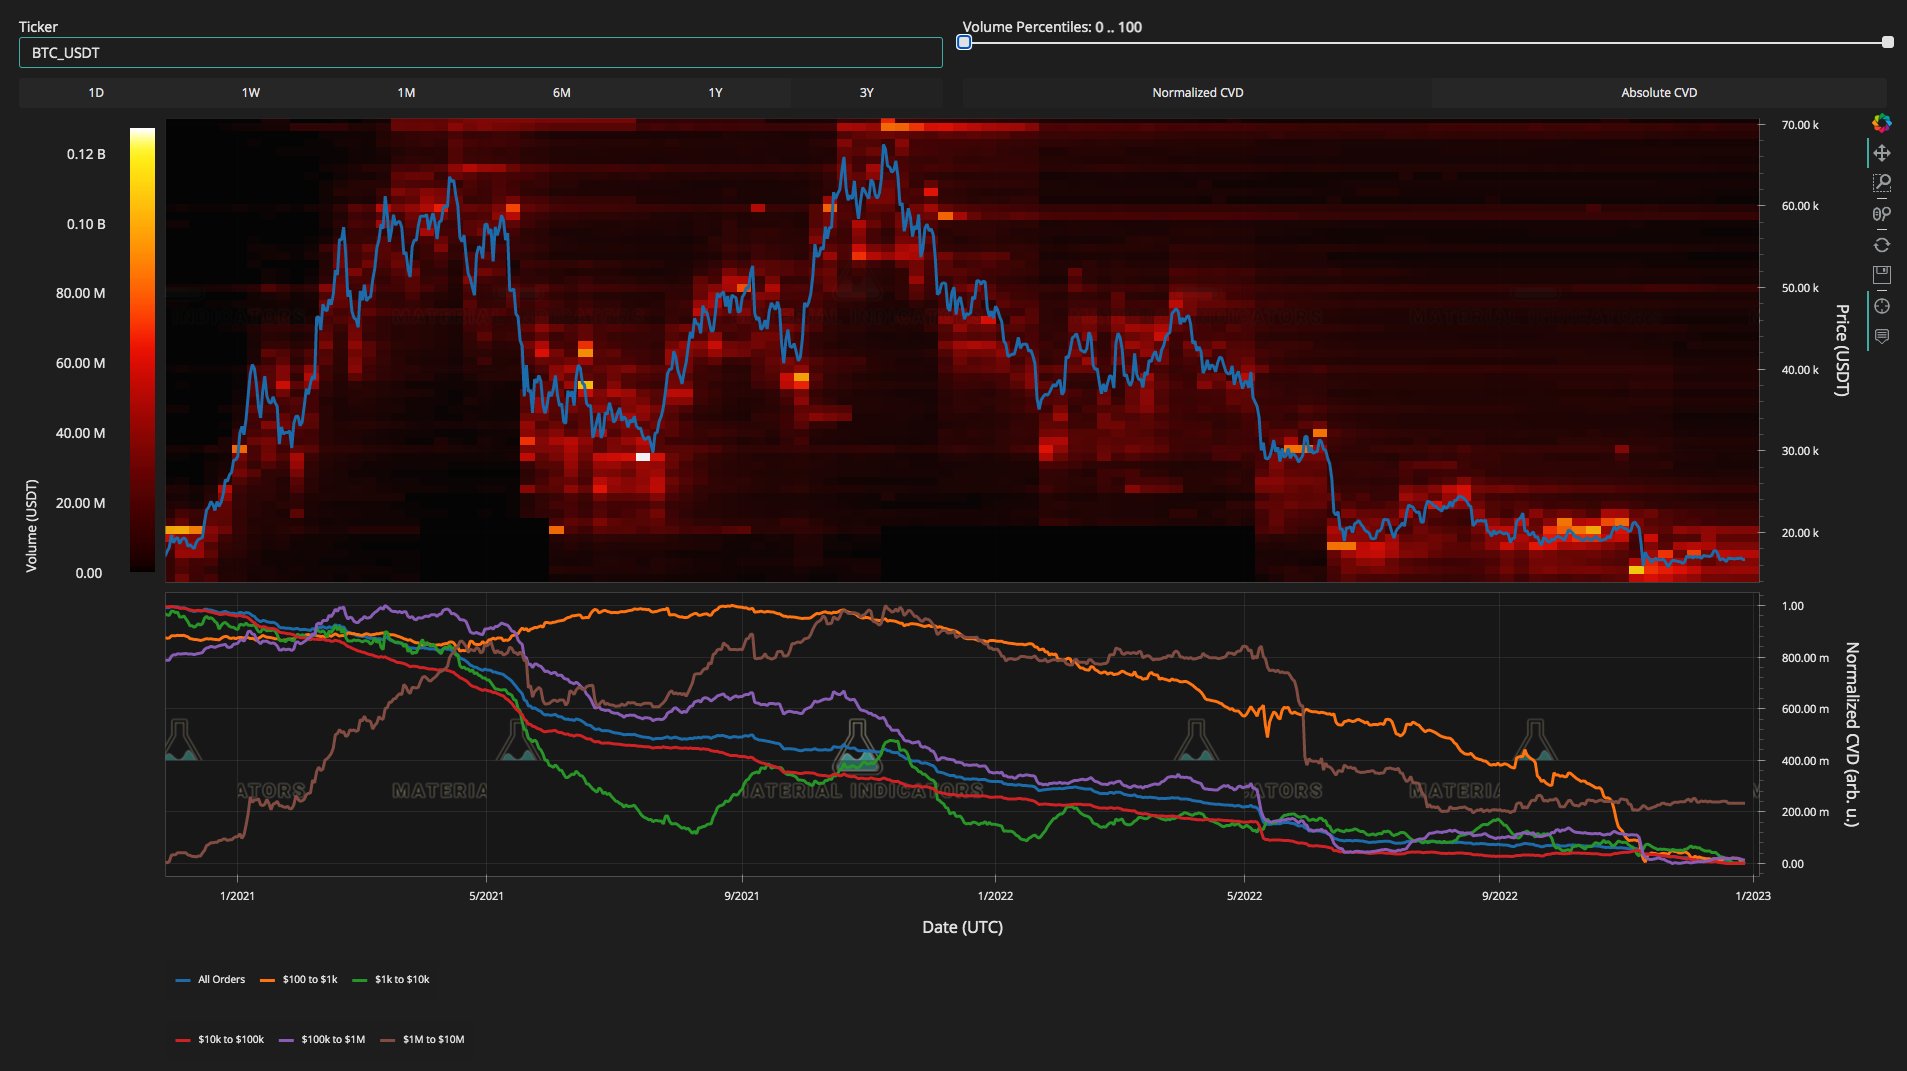The width and height of the screenshot is (1907, 1071).
Task: Select the 6M timeframe tab
Action: (x=562, y=93)
